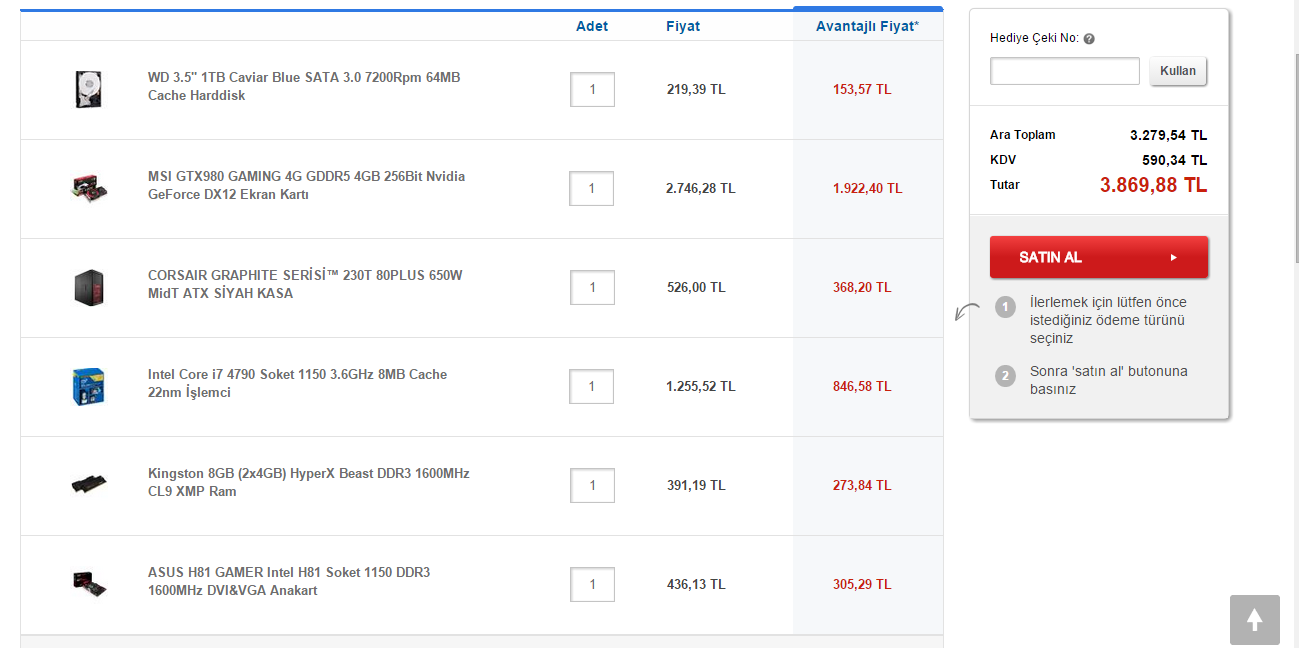Viewport: 1299px width, 648px height.
Task: Select the 368,20 TL discounted price
Action: 862,287
